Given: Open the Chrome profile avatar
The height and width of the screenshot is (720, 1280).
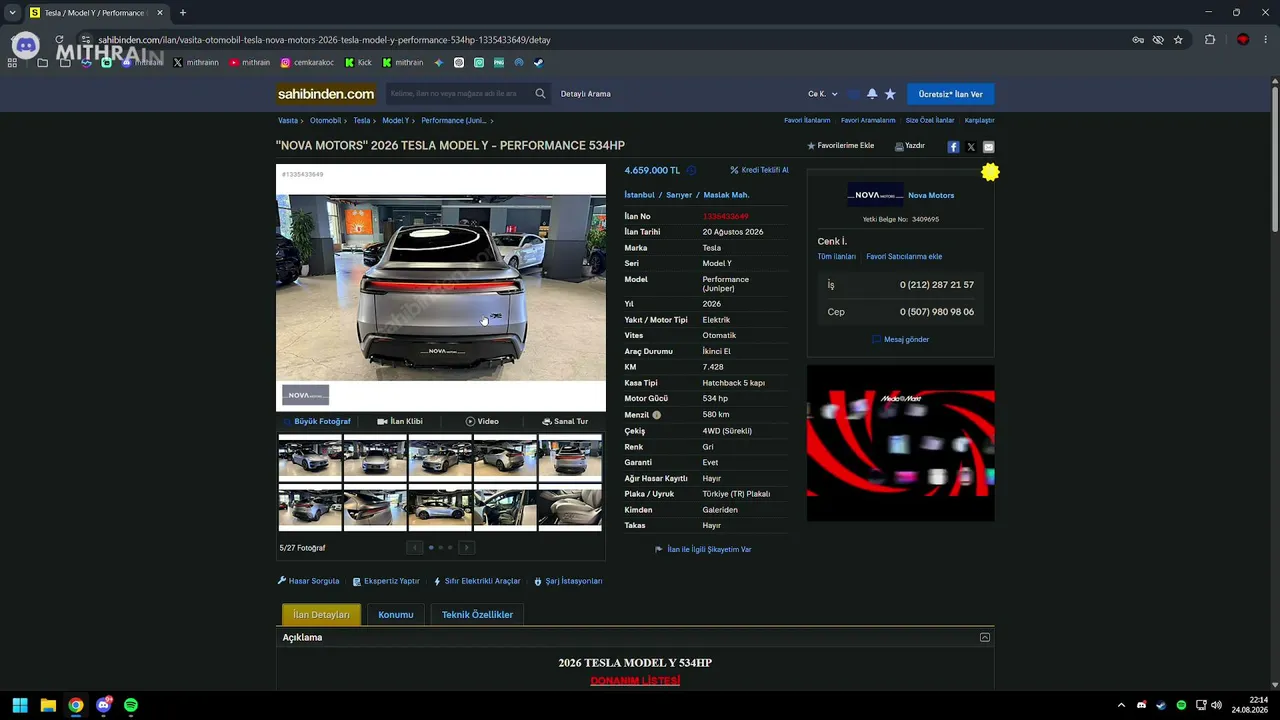Looking at the screenshot, I should [x=1243, y=40].
